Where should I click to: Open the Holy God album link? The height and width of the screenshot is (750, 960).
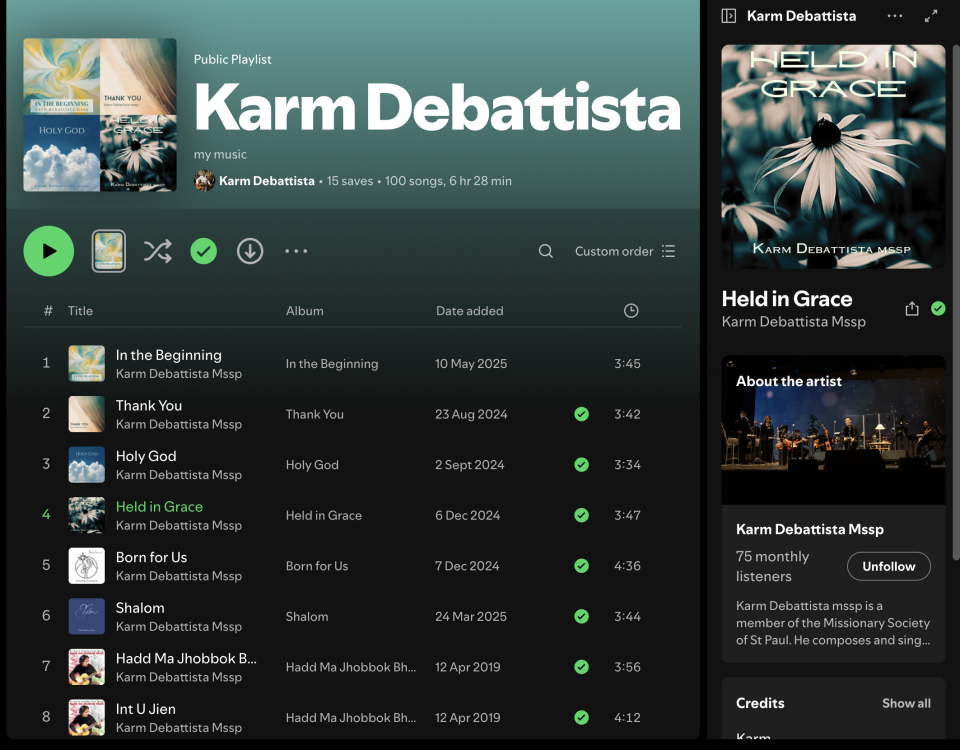click(x=312, y=465)
